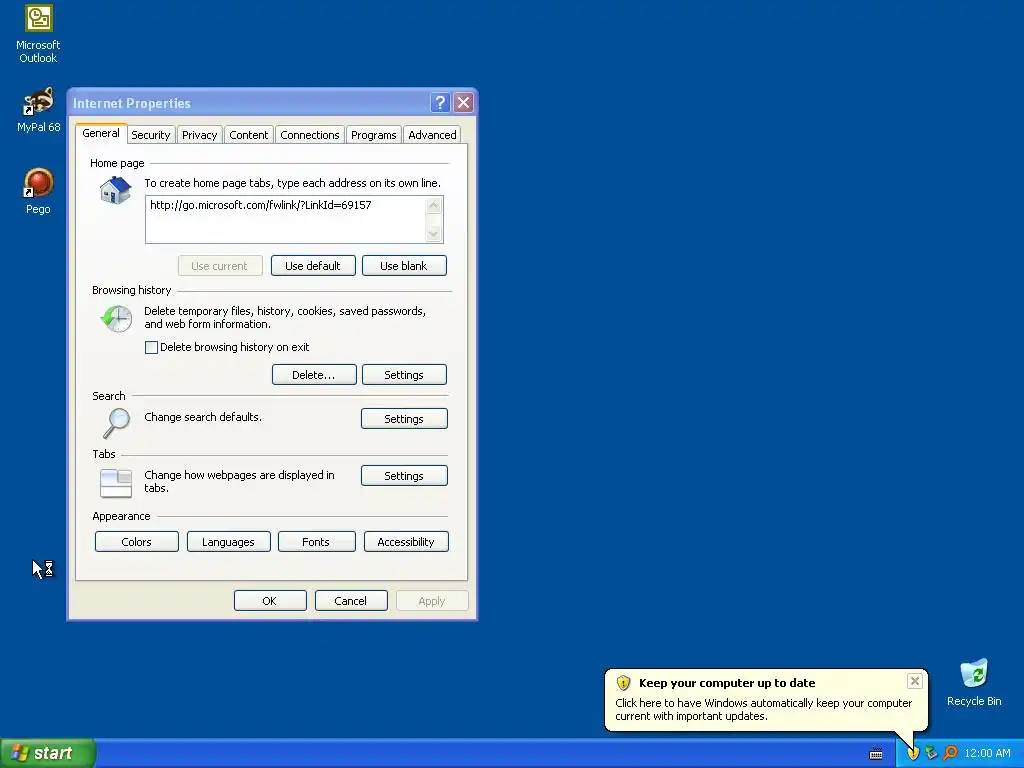This screenshot has height=768, width=1024.
Task: Open the Accessibility button
Action: pyautogui.click(x=406, y=542)
